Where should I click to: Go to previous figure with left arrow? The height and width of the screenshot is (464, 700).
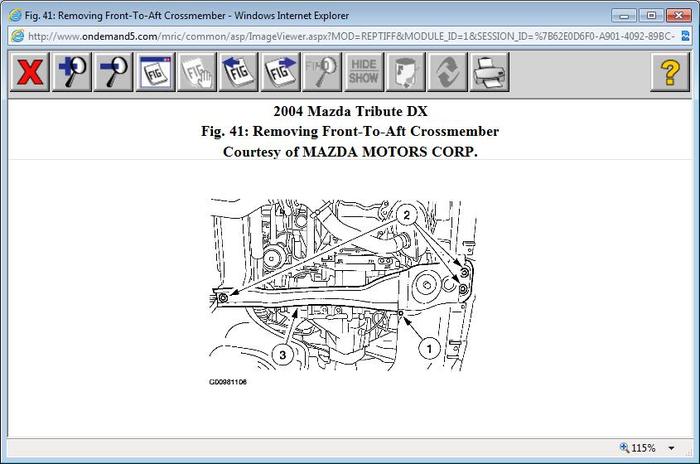tap(238, 72)
